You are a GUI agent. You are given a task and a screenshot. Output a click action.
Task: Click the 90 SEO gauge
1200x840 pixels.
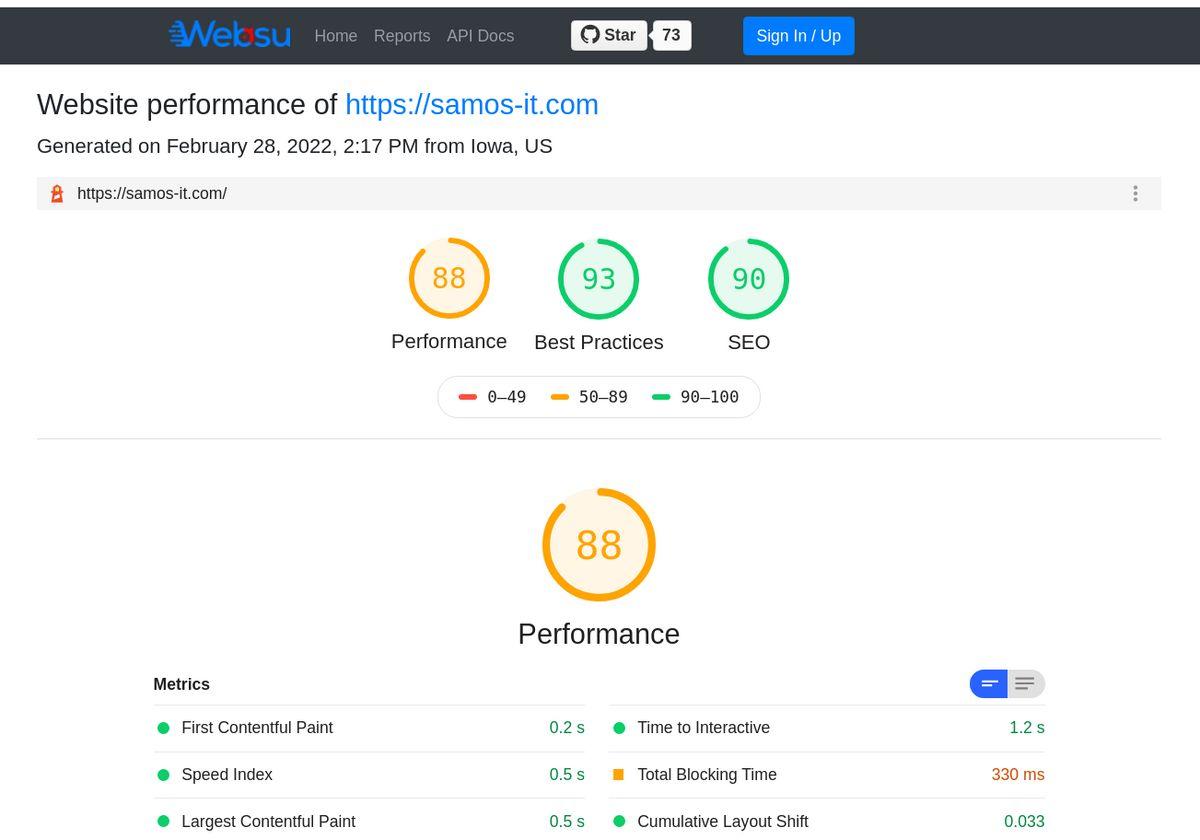point(749,278)
